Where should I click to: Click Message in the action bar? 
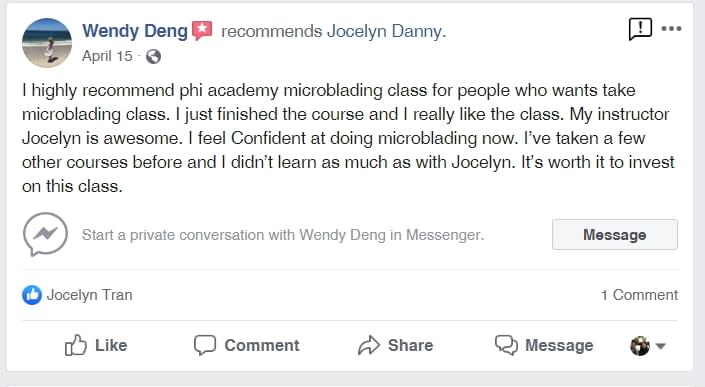click(544, 345)
